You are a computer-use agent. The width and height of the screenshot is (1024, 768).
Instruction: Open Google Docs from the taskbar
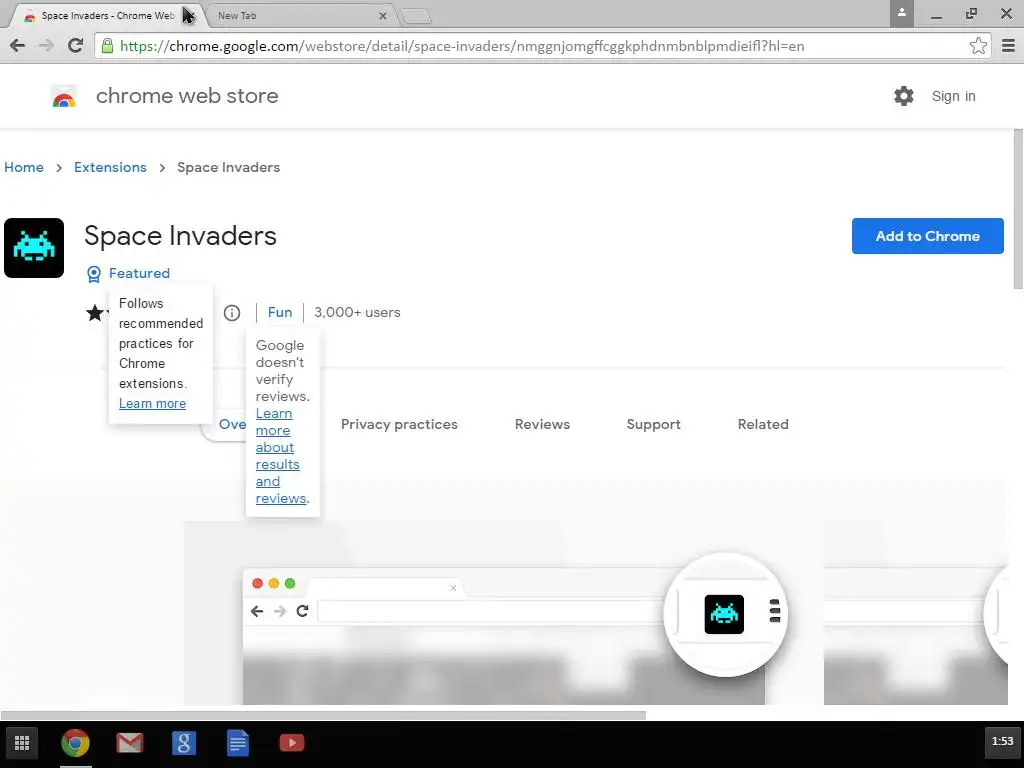(238, 743)
